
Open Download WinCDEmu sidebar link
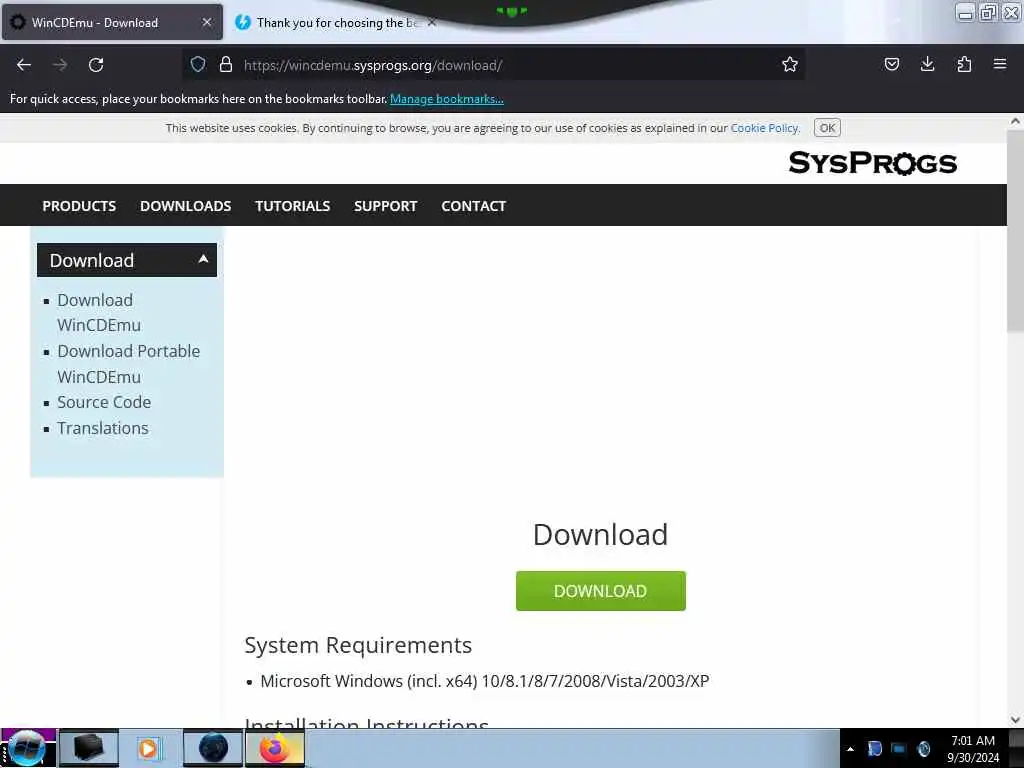99,312
